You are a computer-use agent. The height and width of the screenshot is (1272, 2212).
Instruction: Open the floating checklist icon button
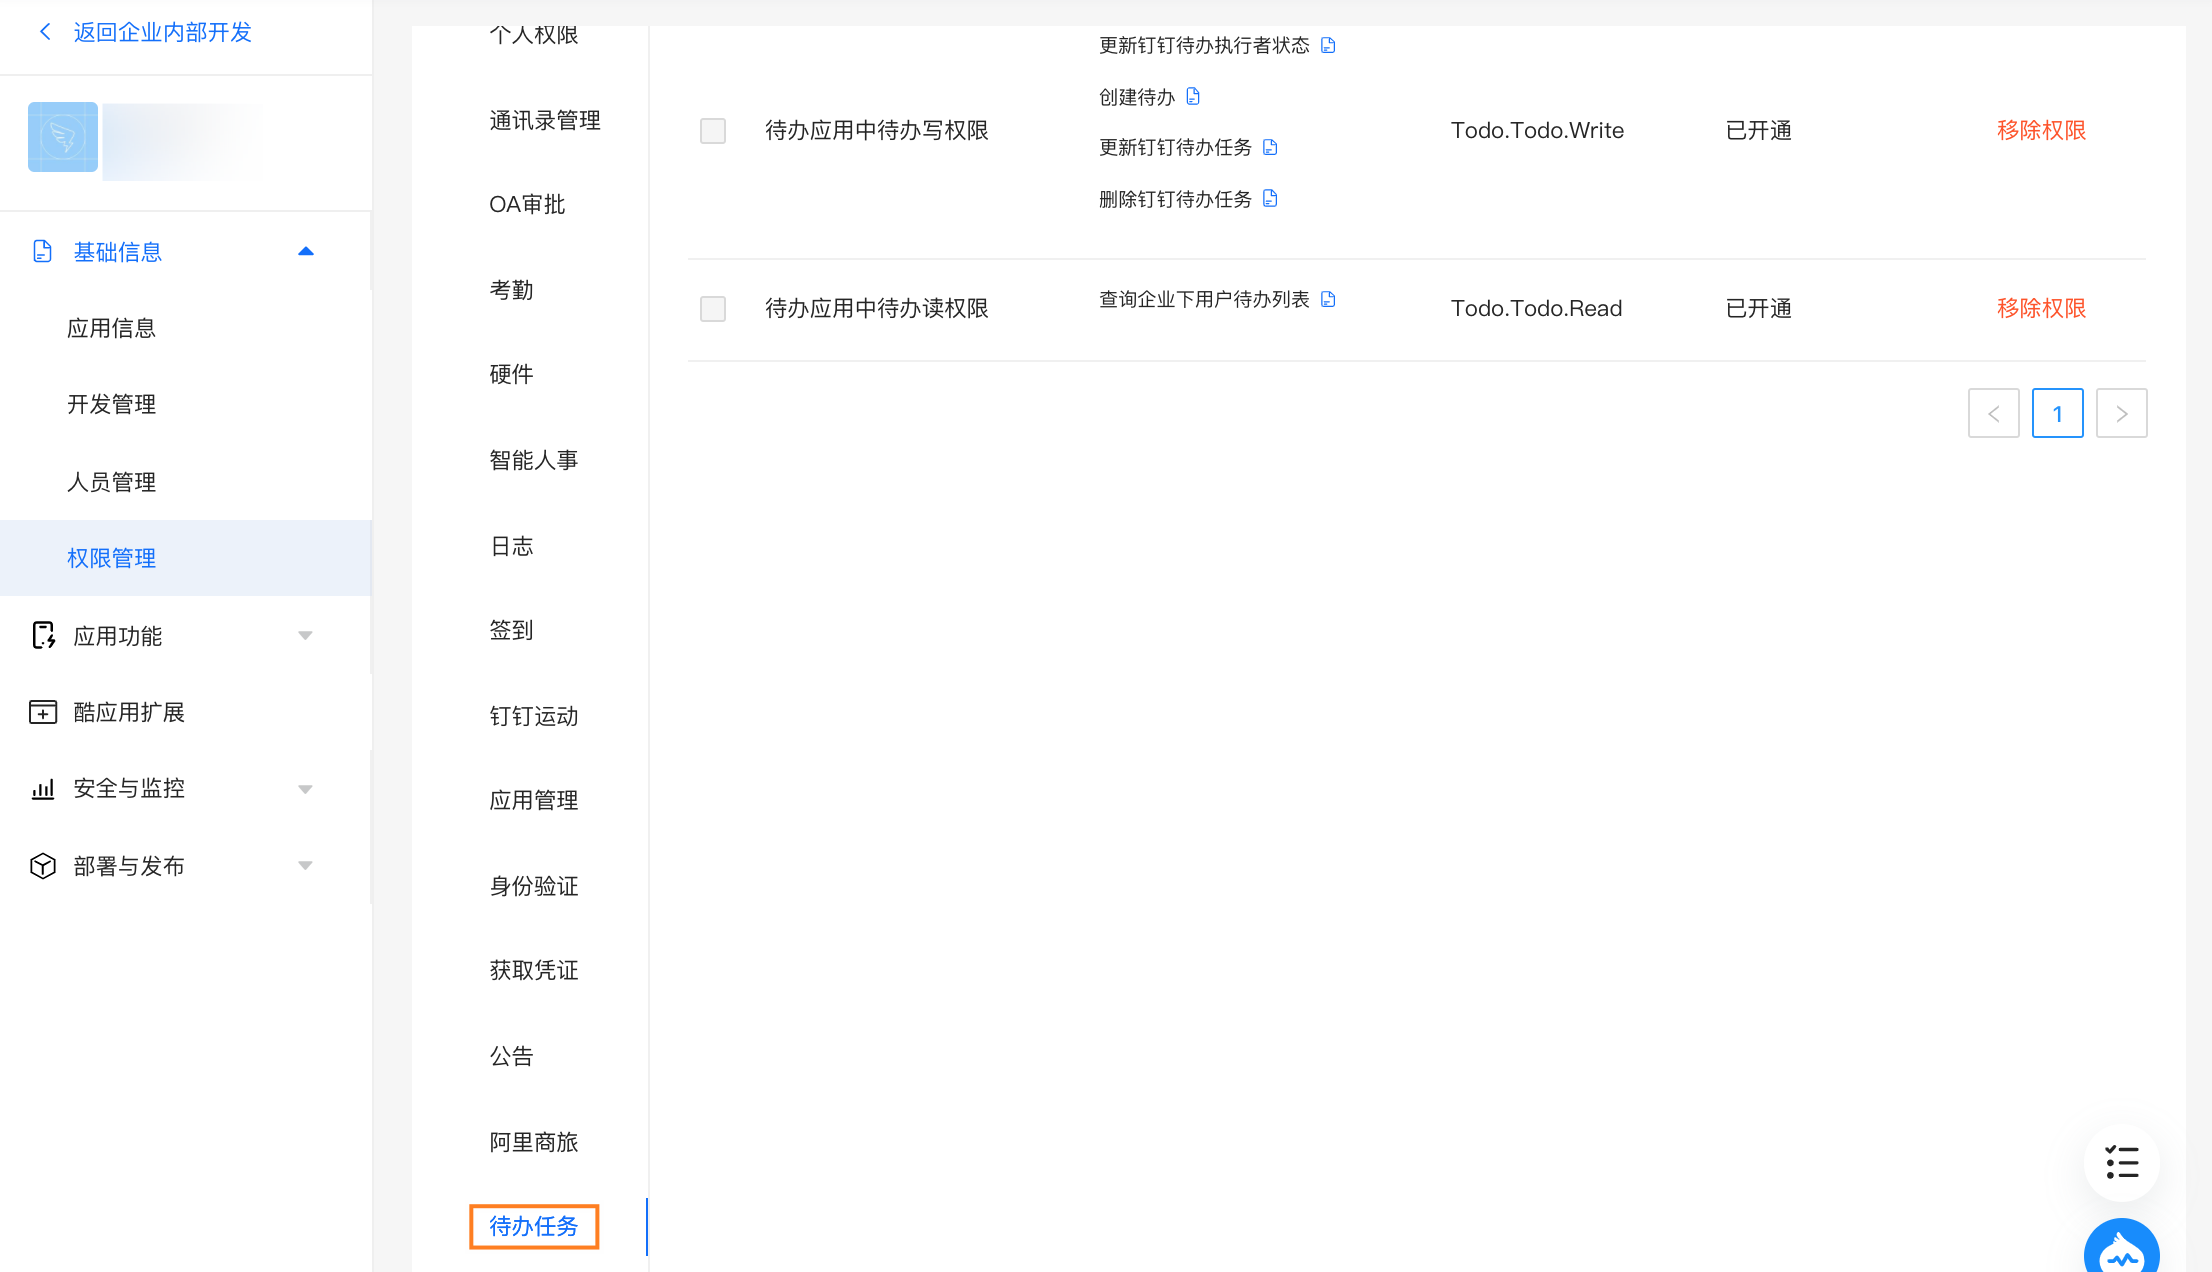coord(2121,1162)
